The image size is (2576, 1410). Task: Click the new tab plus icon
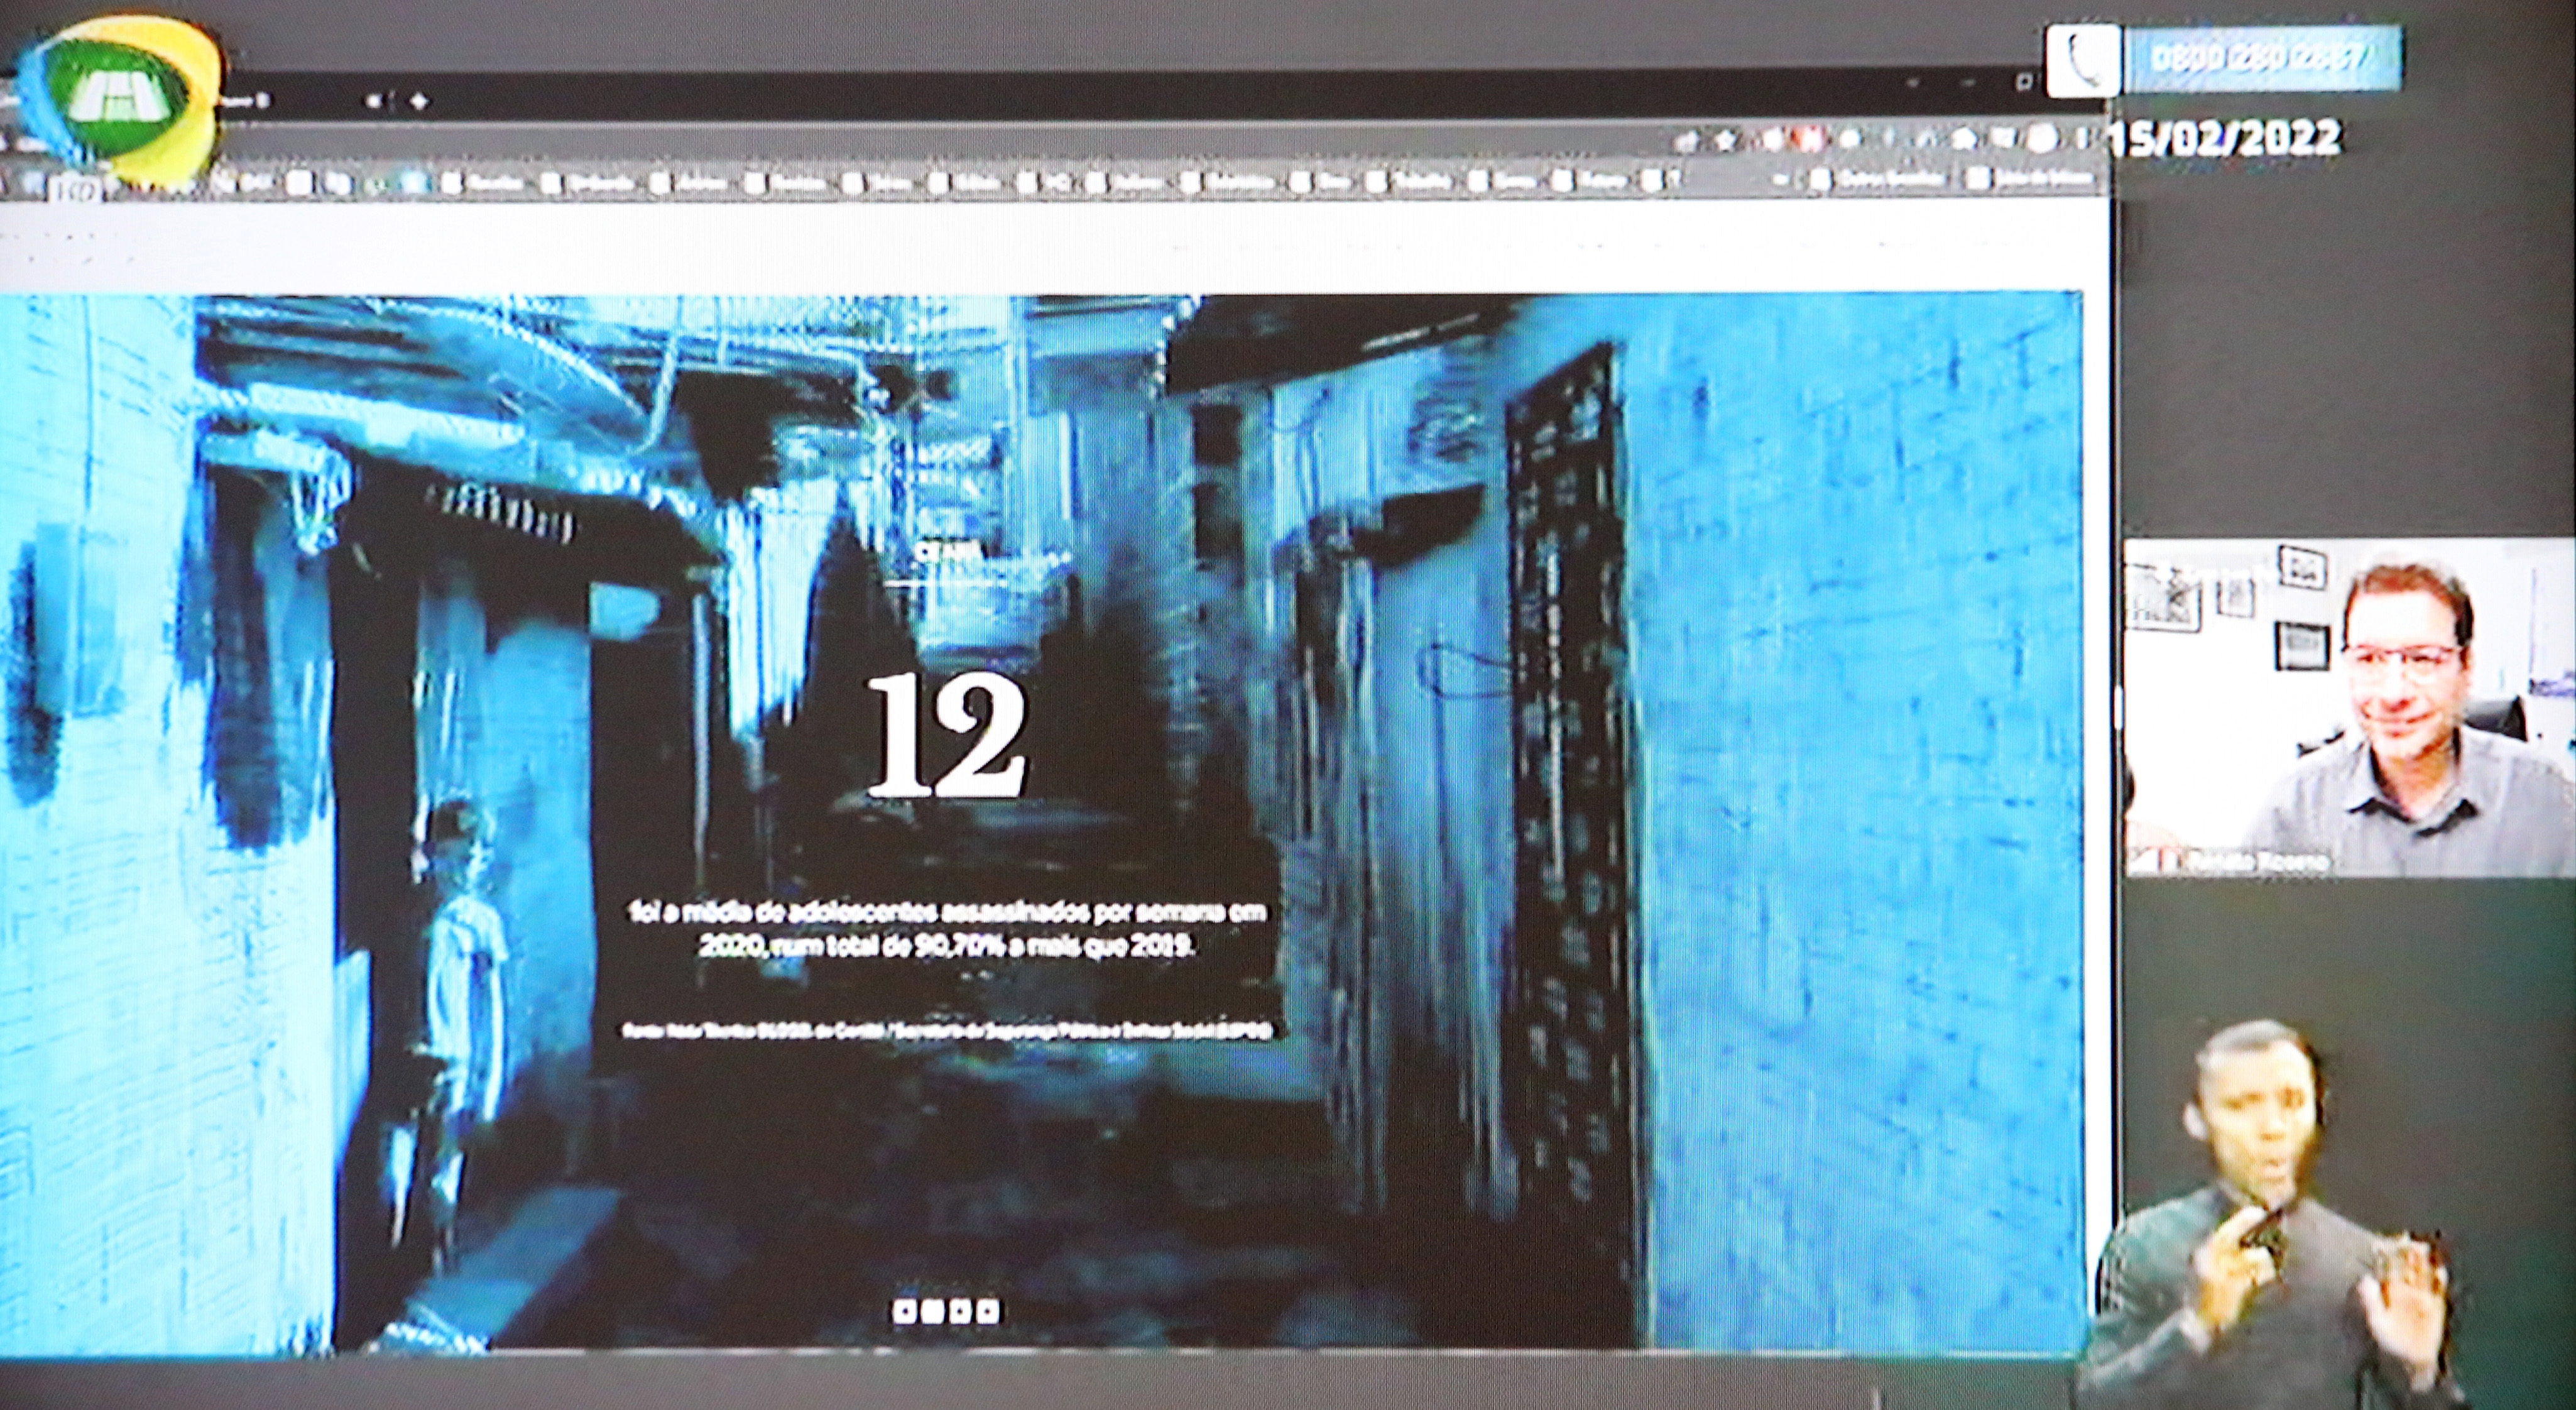pos(419,101)
